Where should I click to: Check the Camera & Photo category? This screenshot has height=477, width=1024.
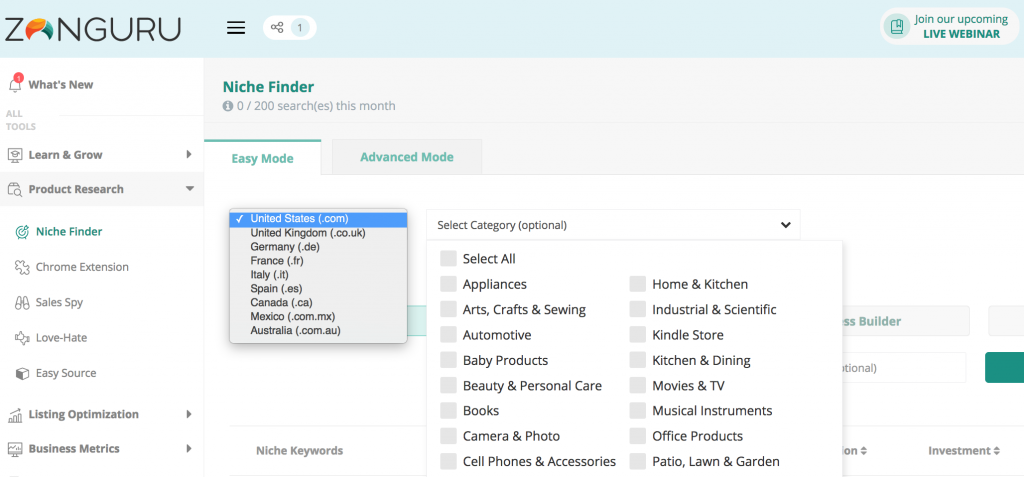tap(448, 436)
